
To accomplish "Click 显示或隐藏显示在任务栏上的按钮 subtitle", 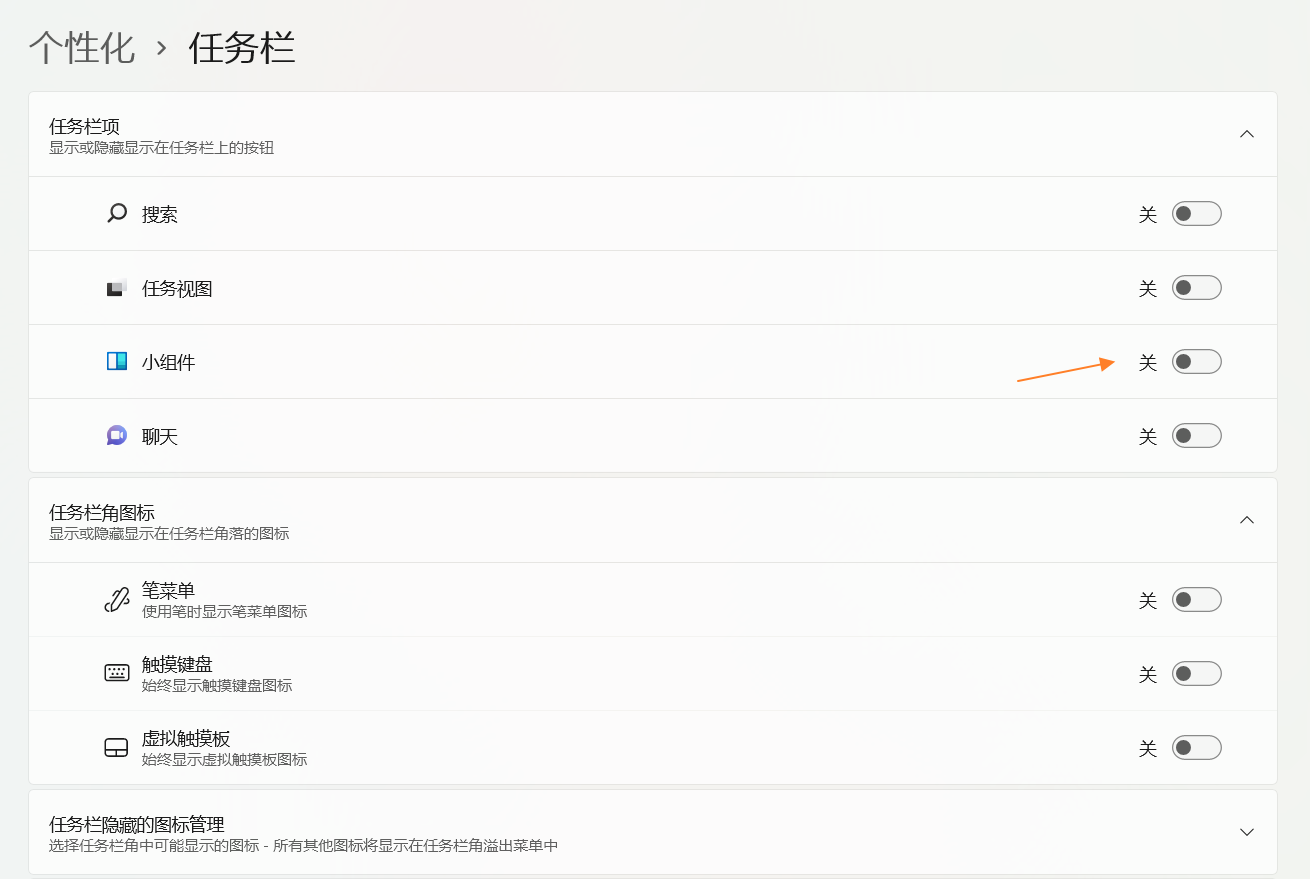I will [162, 148].
